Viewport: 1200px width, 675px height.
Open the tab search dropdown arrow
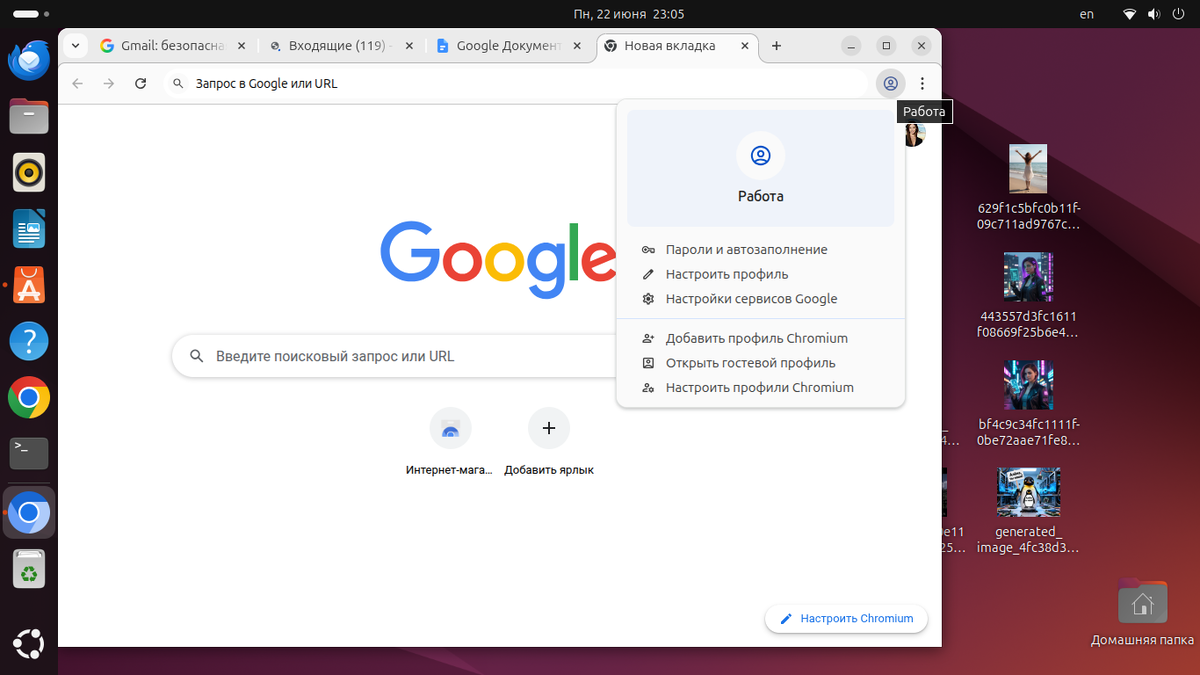pyautogui.click(x=77, y=46)
